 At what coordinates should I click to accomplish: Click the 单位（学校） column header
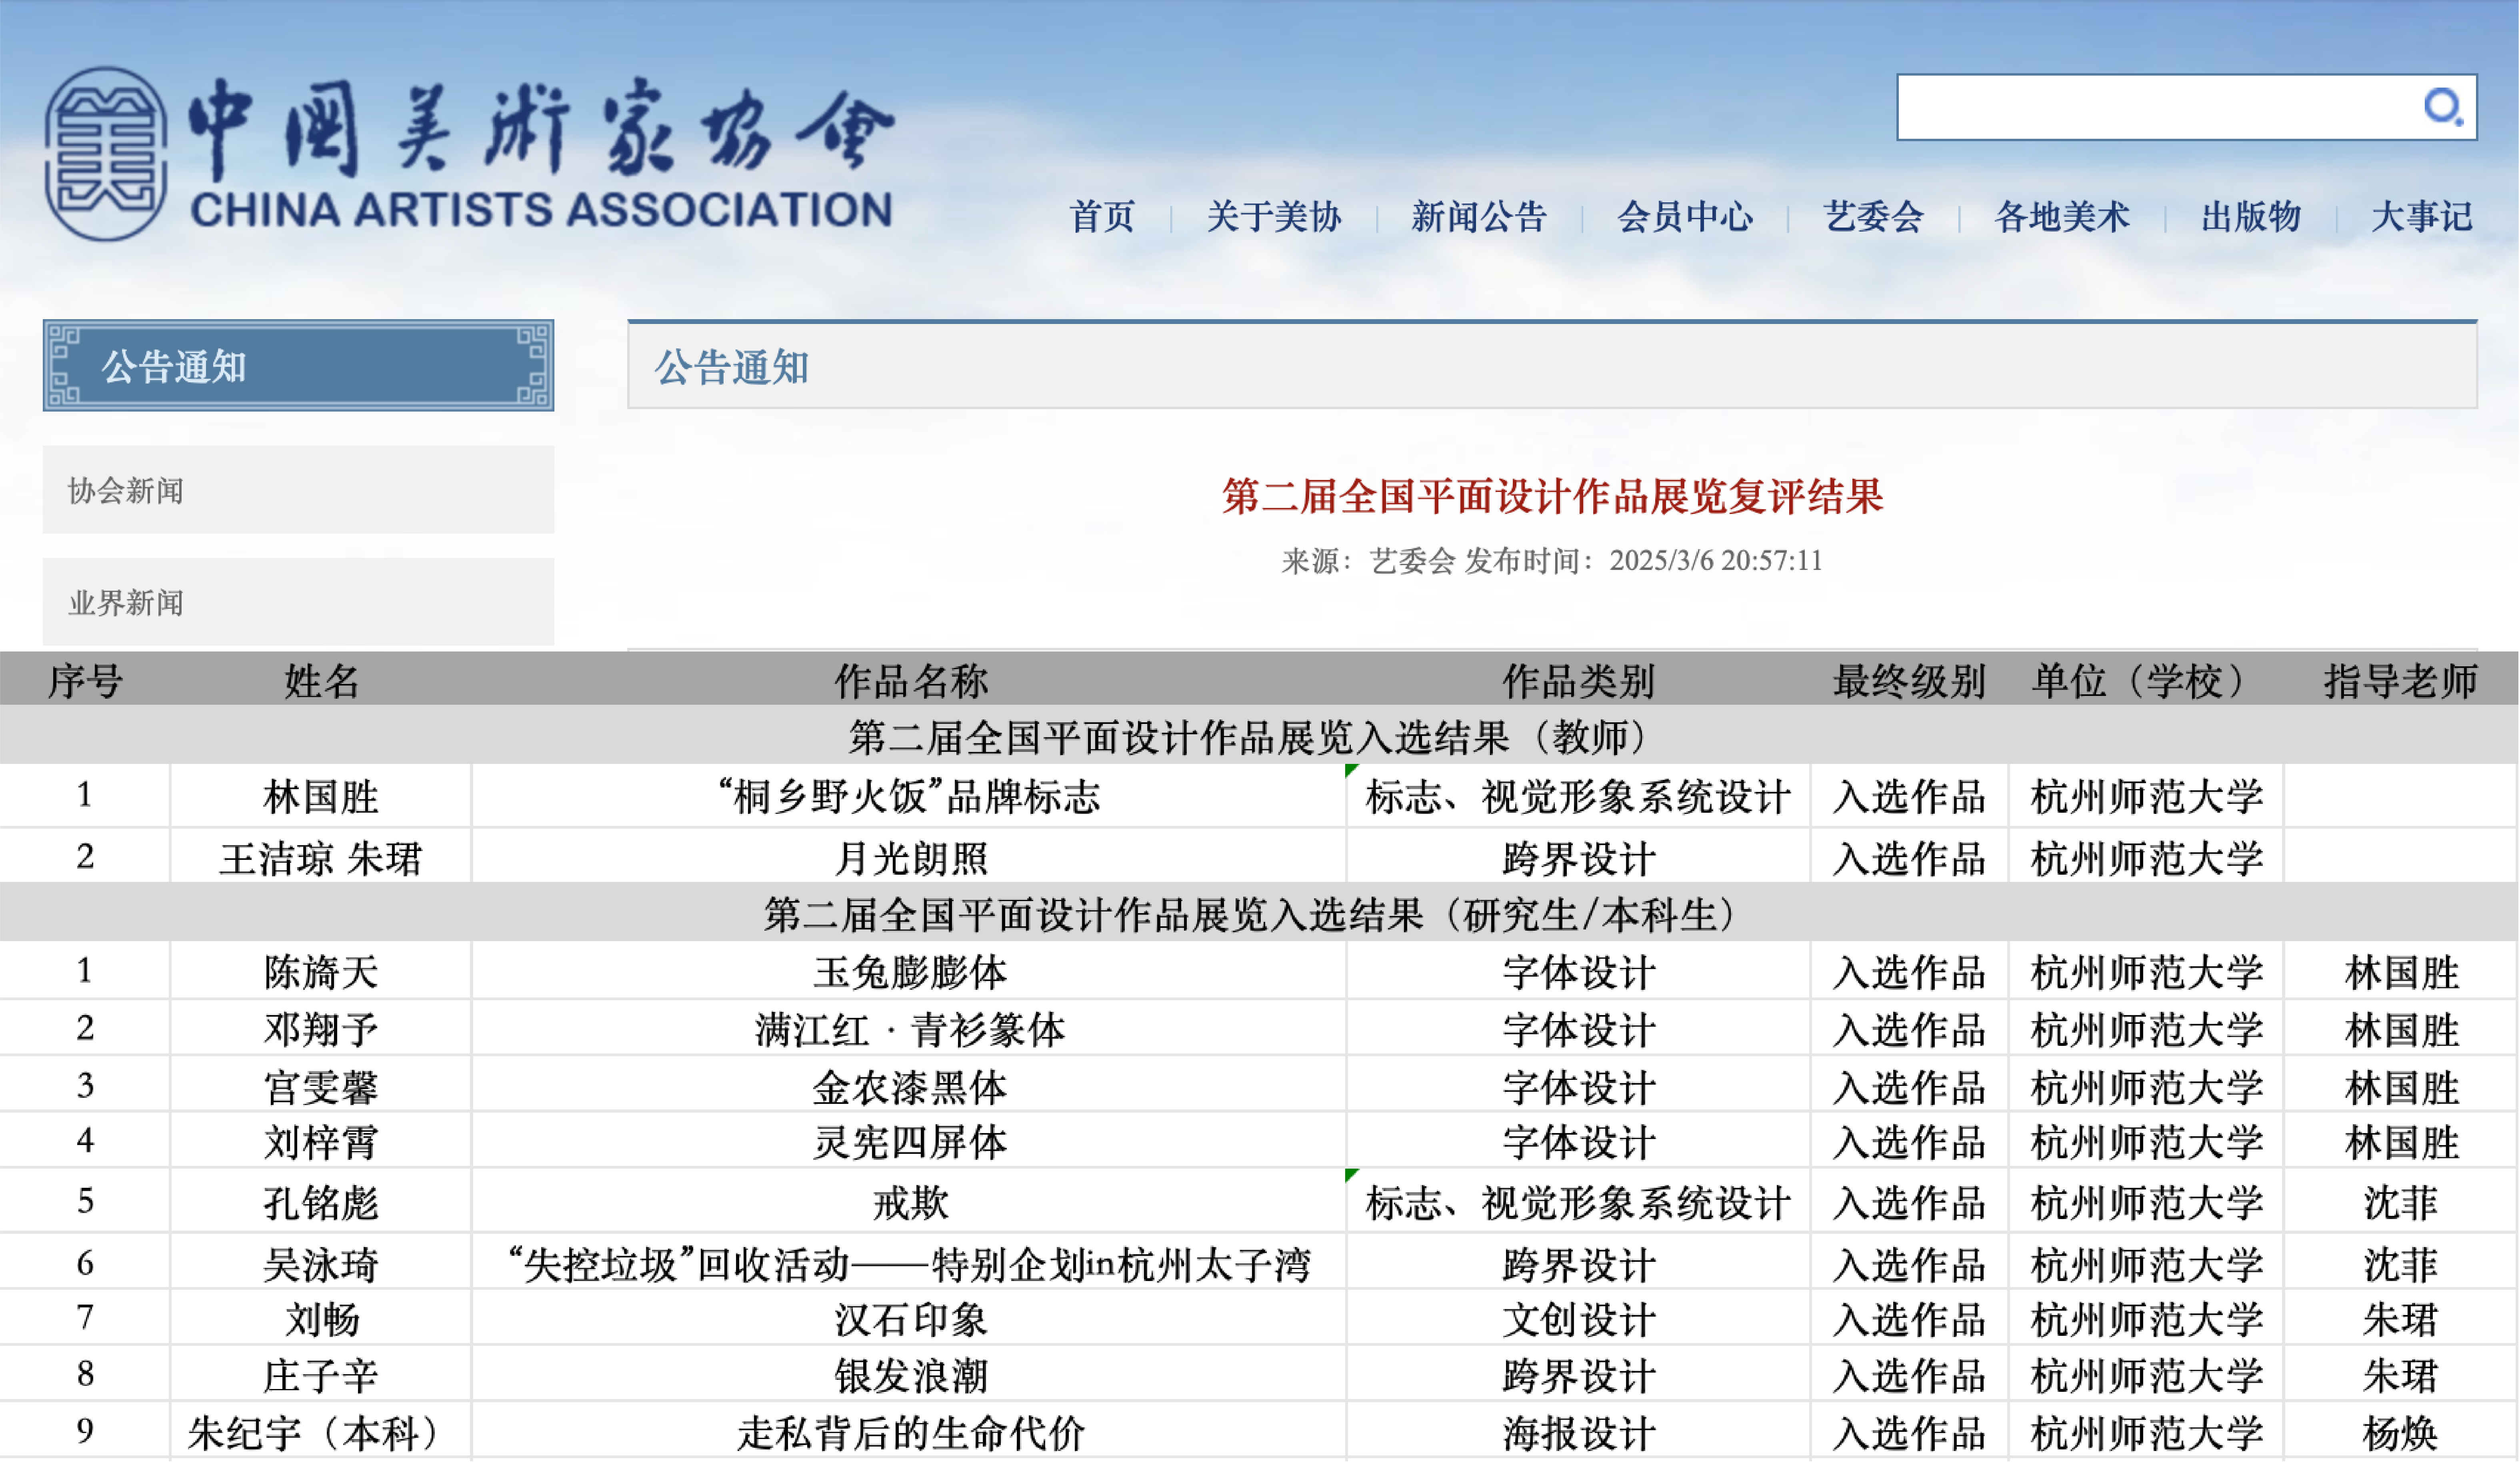[x=2146, y=681]
